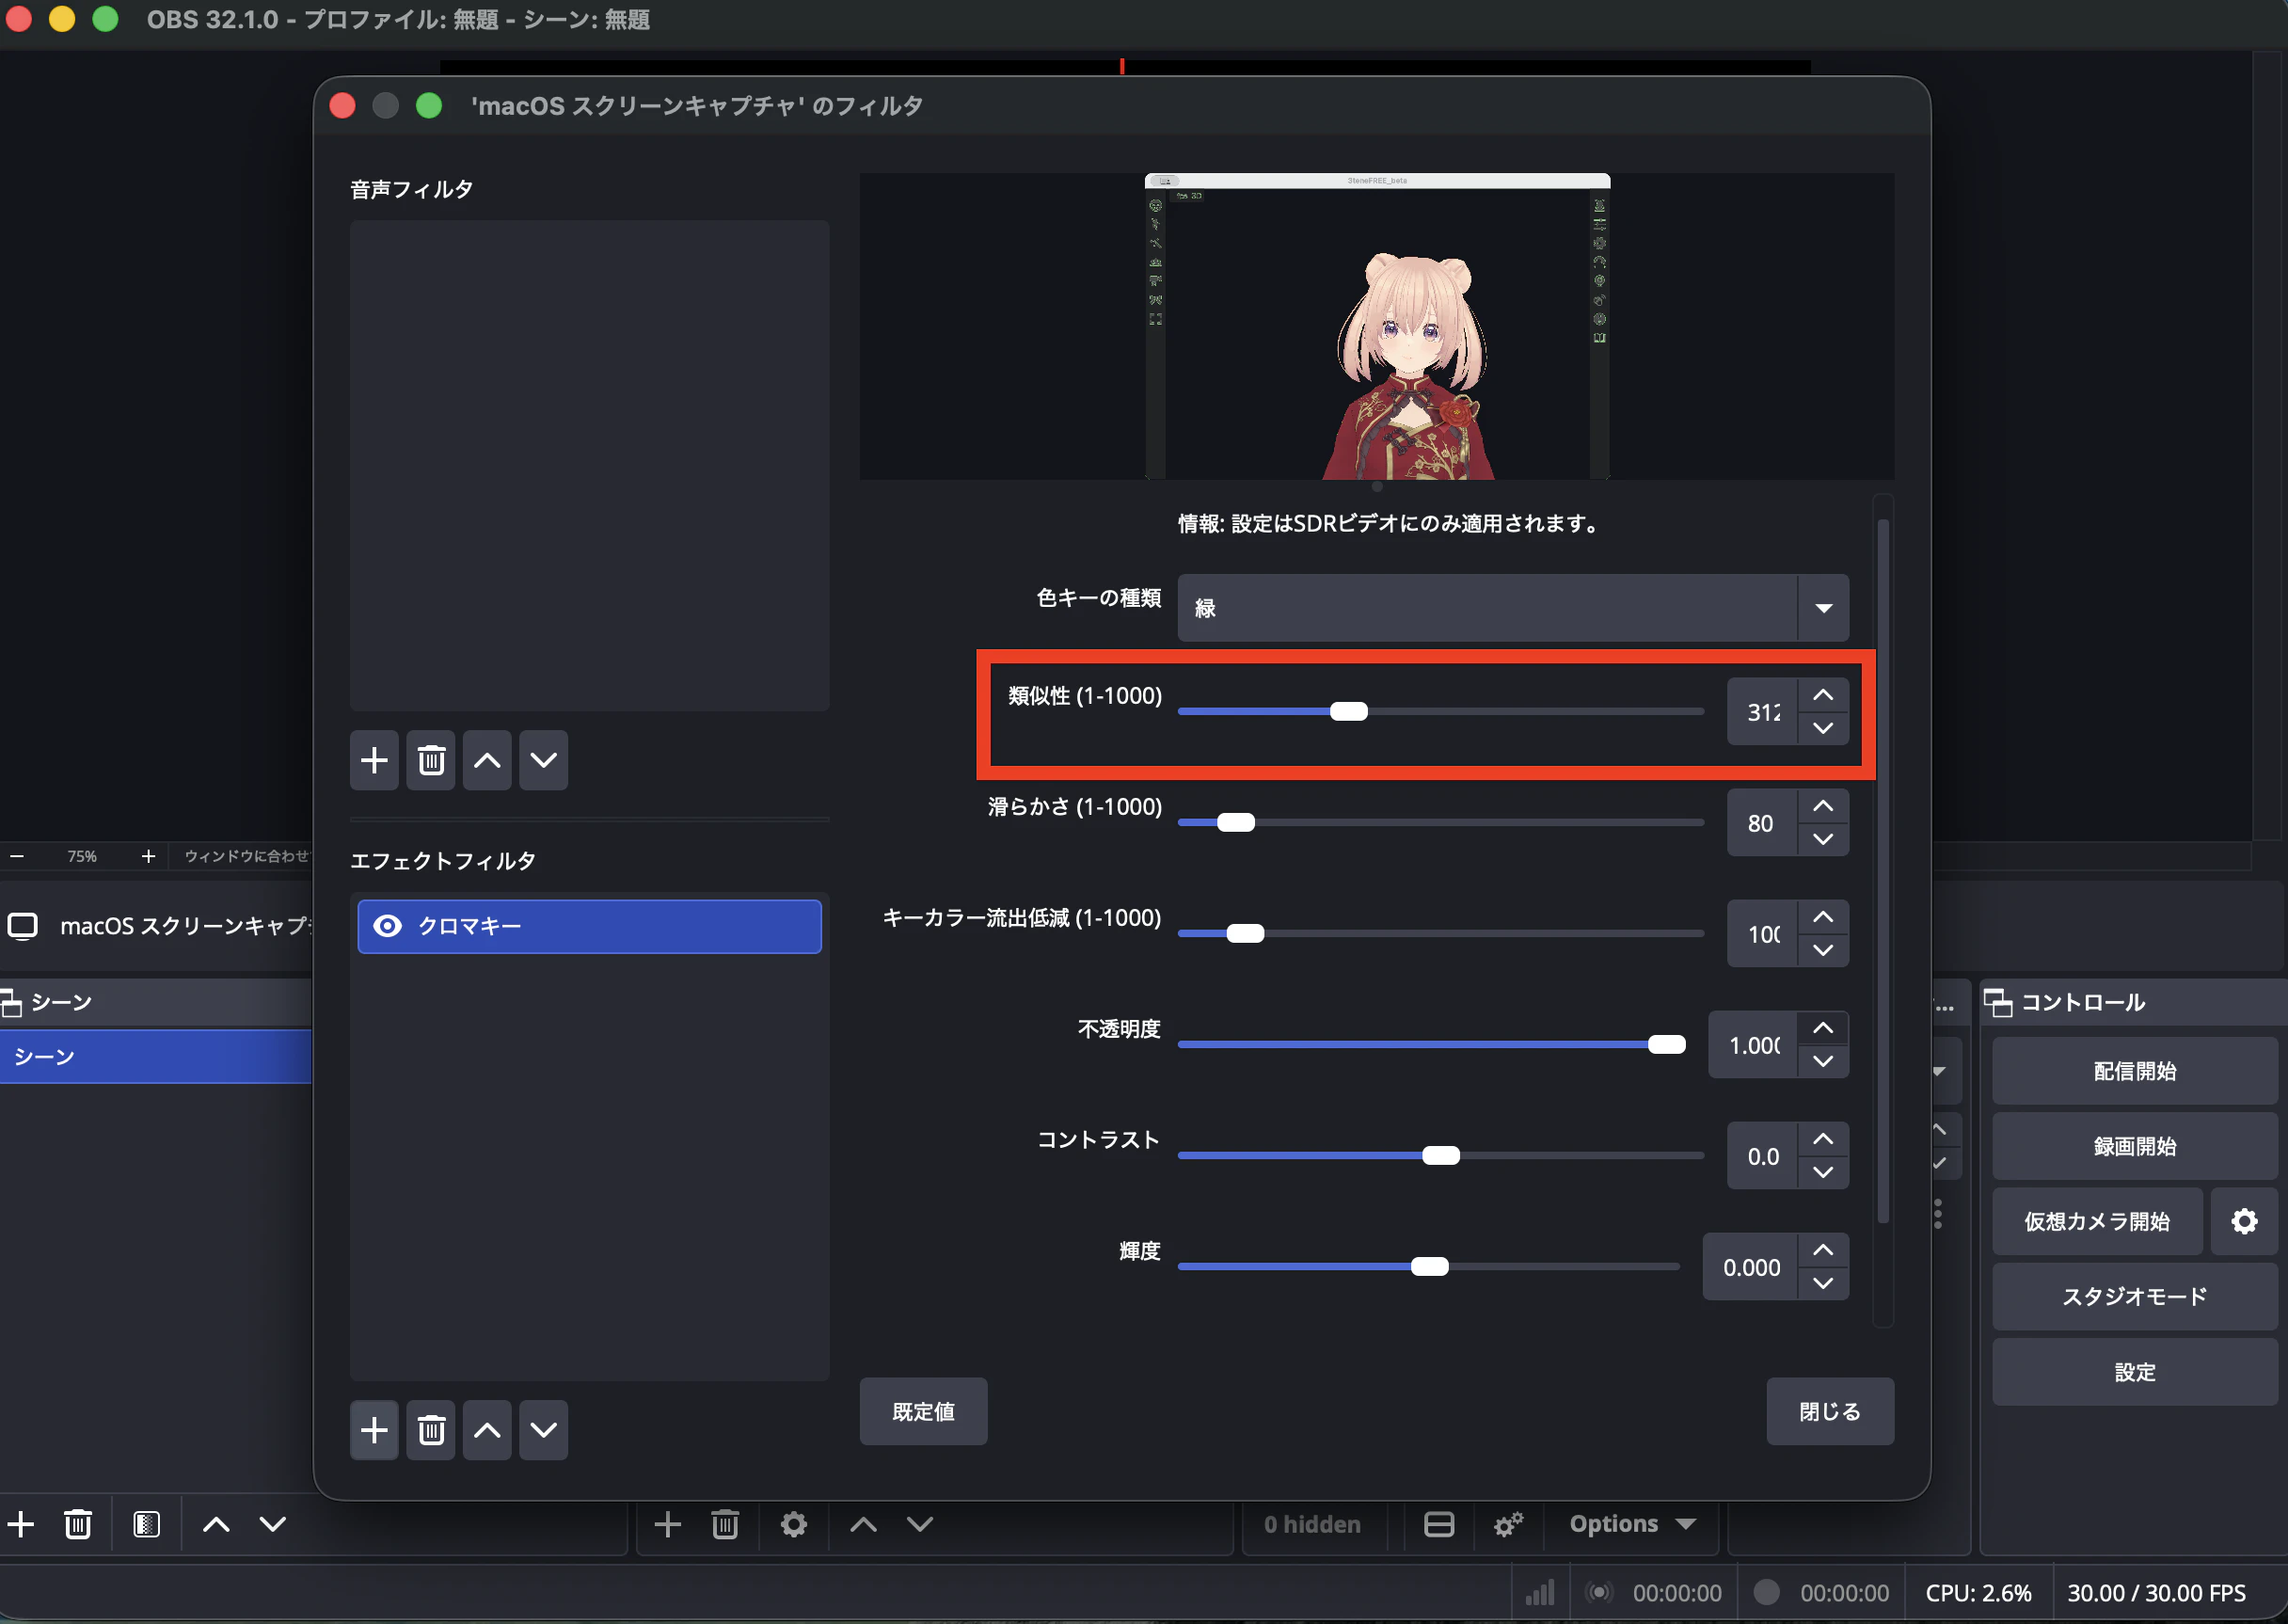Screen dimensions: 2288x1624
Task: Open scene filters icon in main window
Action: (x=146, y=1524)
